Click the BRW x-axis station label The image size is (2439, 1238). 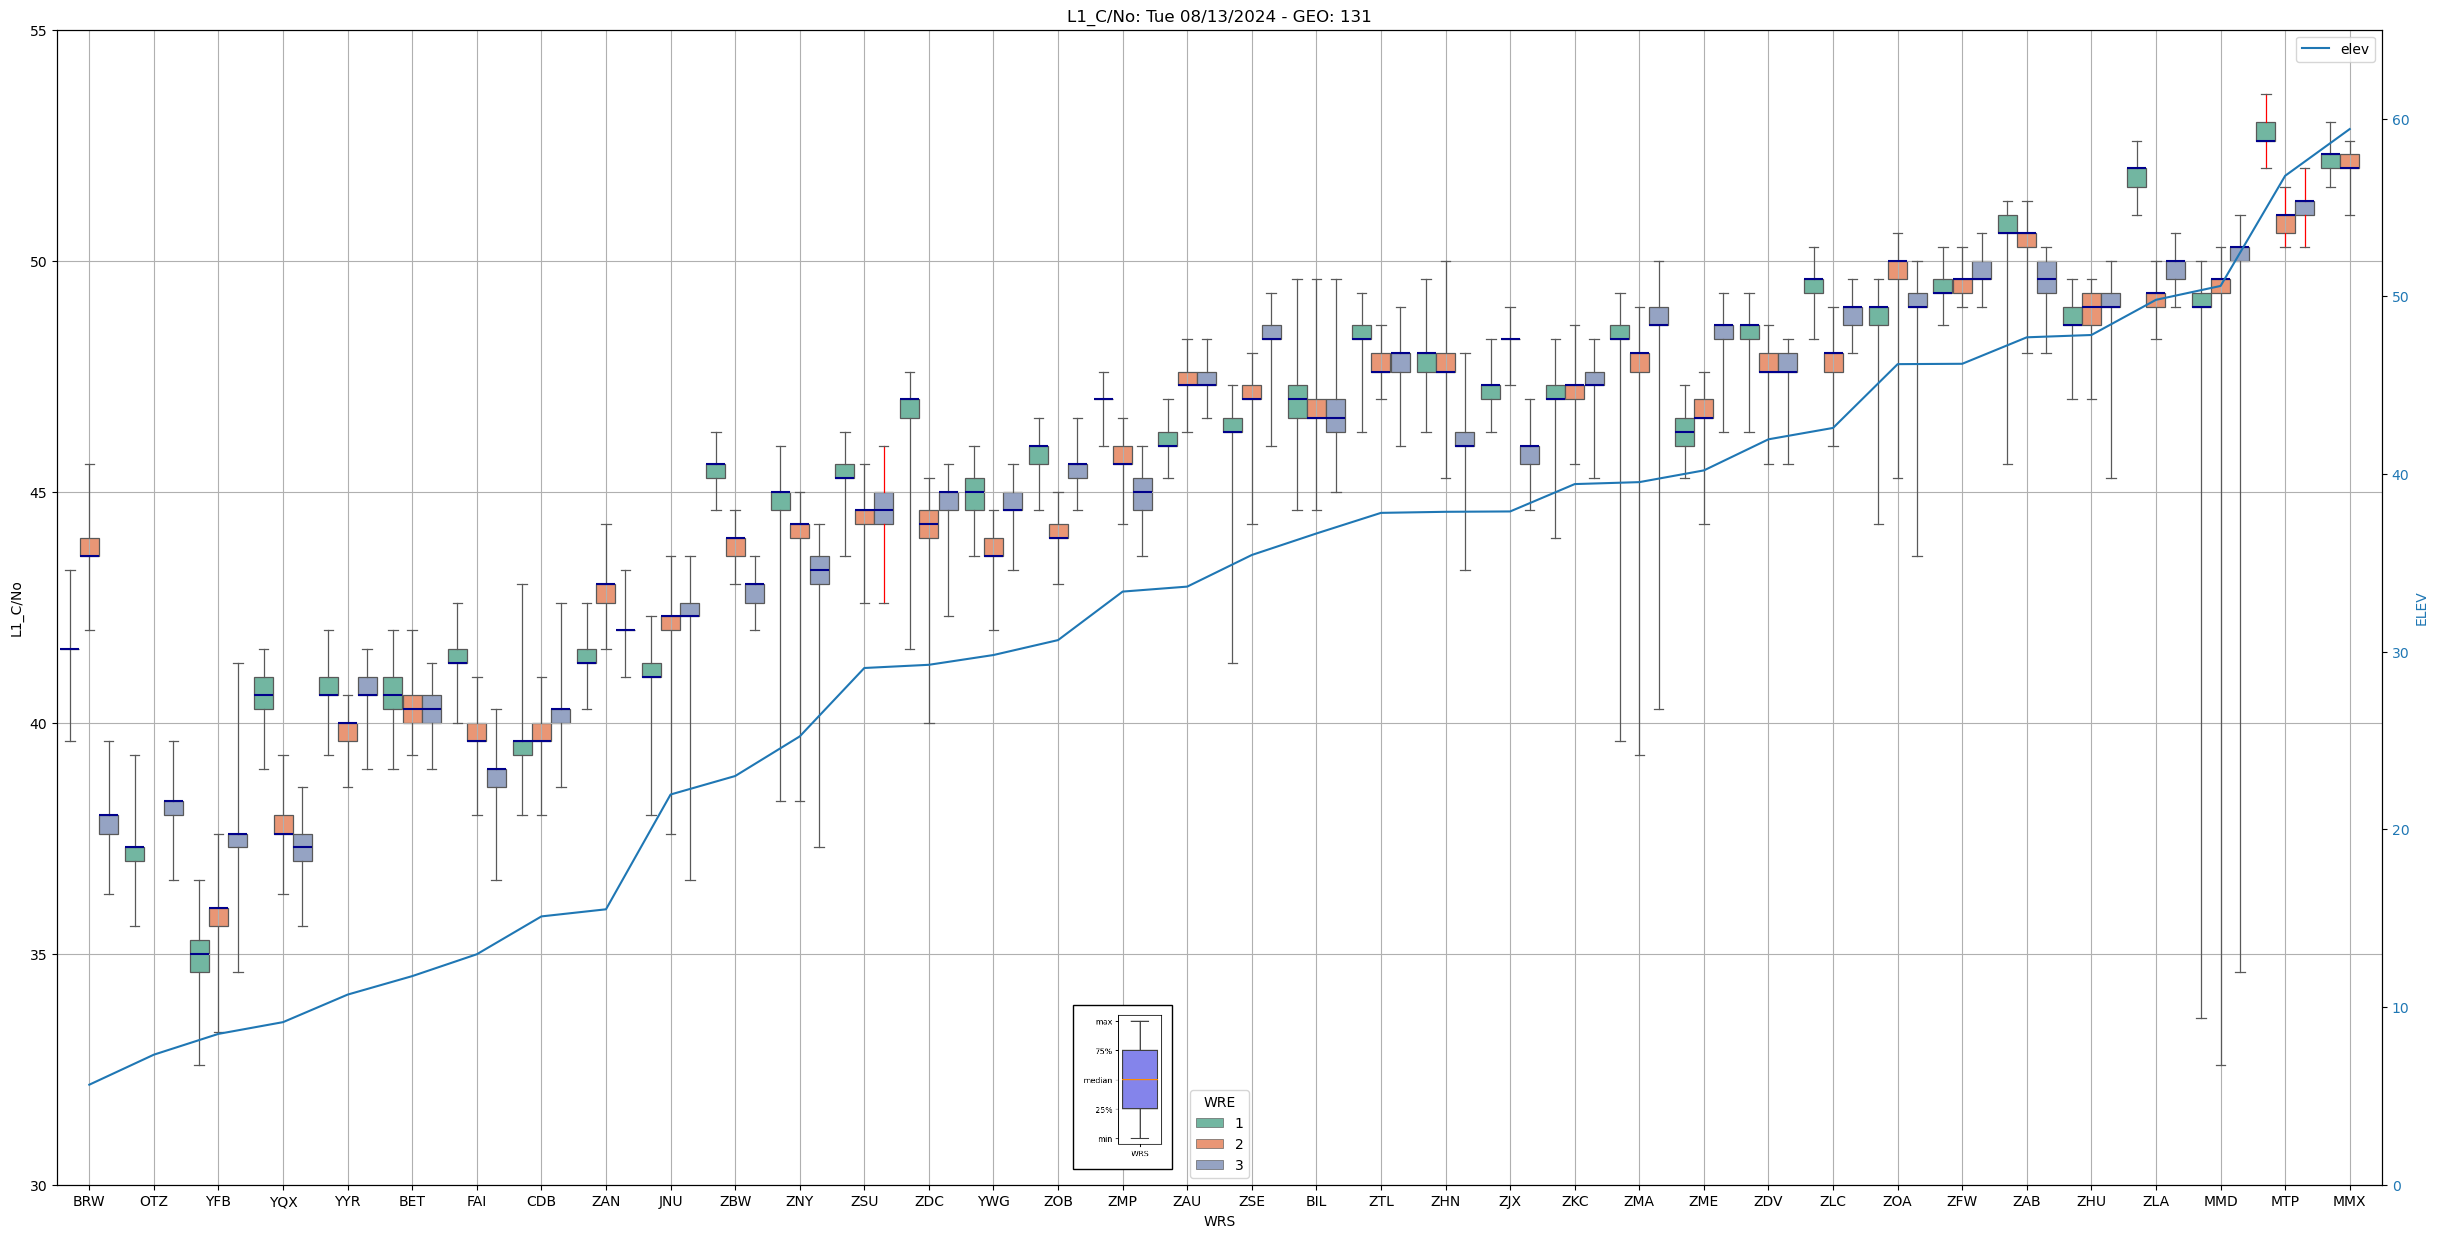point(89,1202)
